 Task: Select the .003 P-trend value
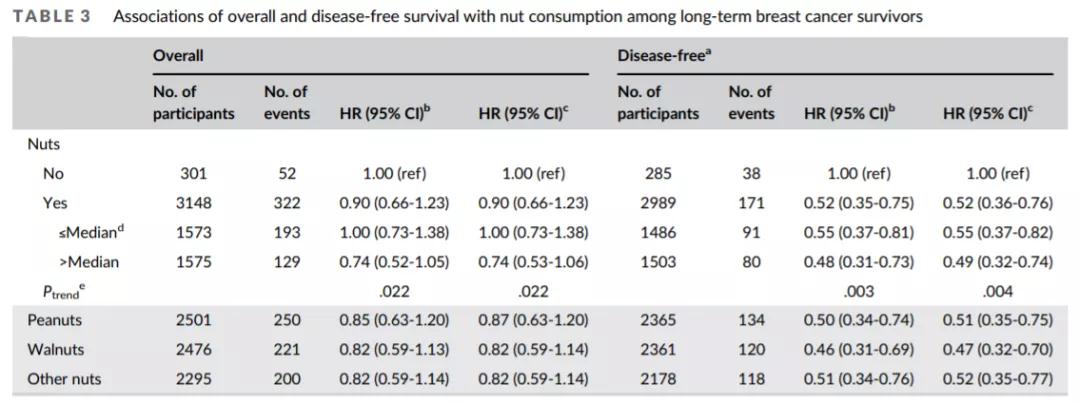[859, 292]
